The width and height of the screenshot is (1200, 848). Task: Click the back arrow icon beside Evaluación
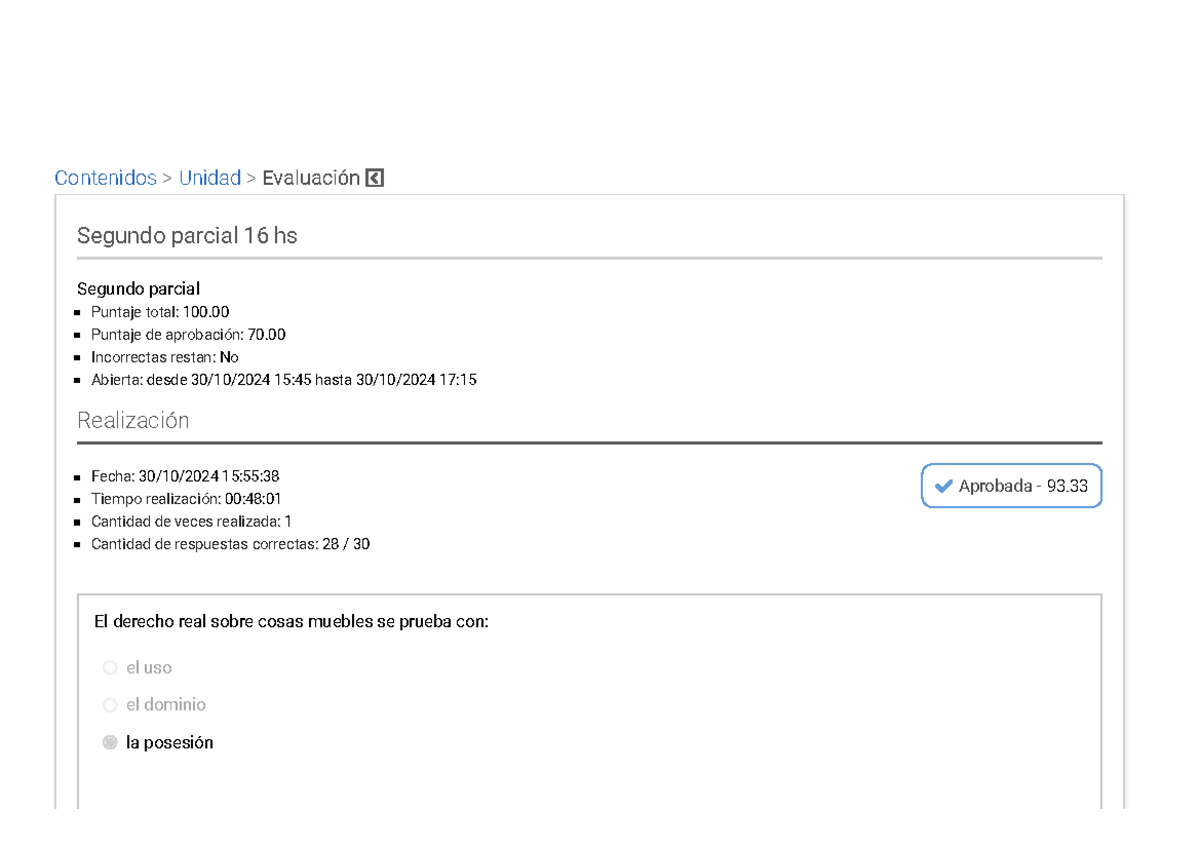(375, 178)
